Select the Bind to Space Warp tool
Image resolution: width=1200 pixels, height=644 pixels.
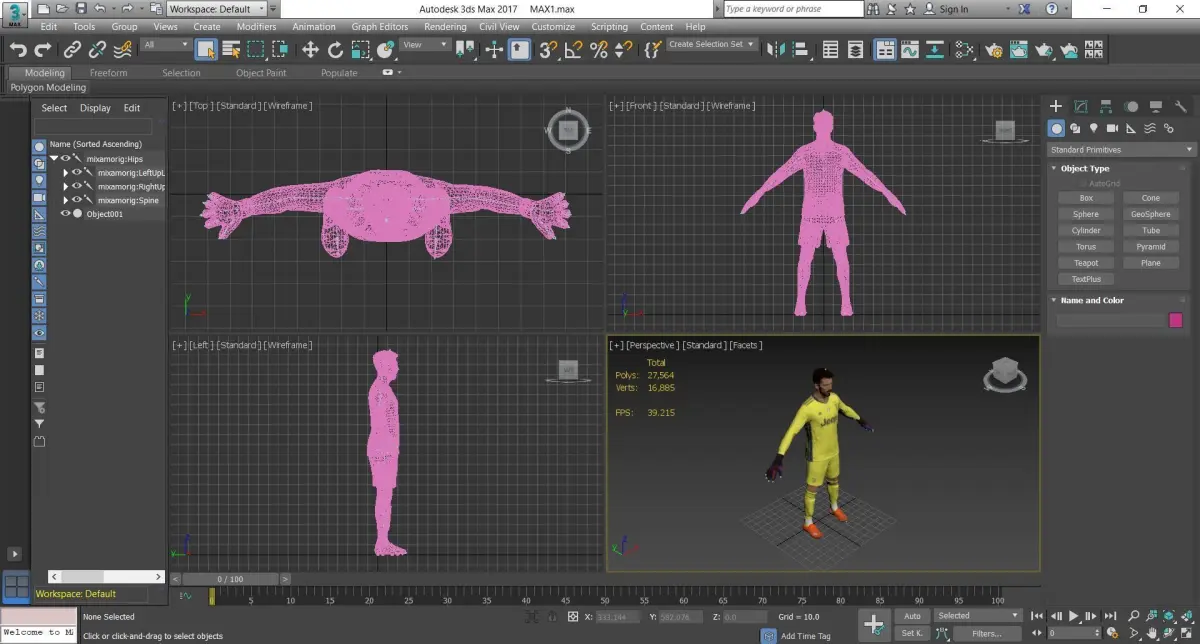(x=123, y=49)
